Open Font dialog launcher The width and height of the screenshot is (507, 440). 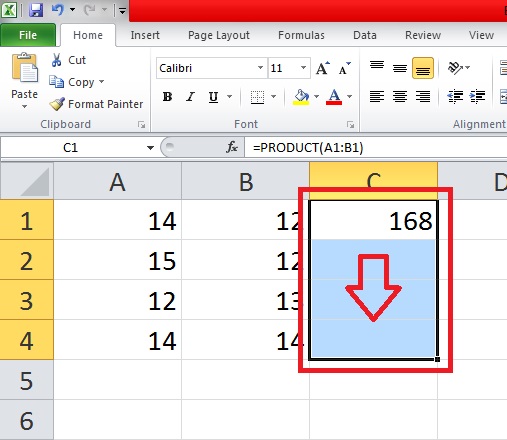coord(350,125)
